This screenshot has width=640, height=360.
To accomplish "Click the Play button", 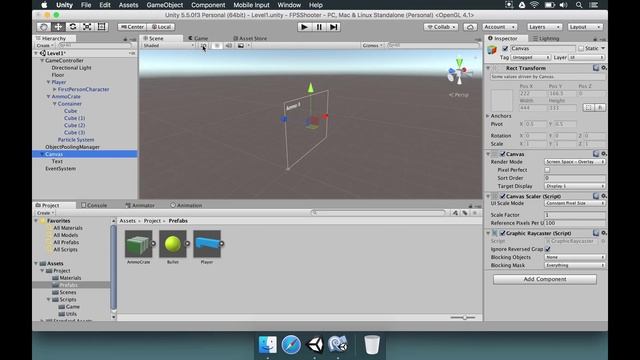I will (x=304, y=27).
